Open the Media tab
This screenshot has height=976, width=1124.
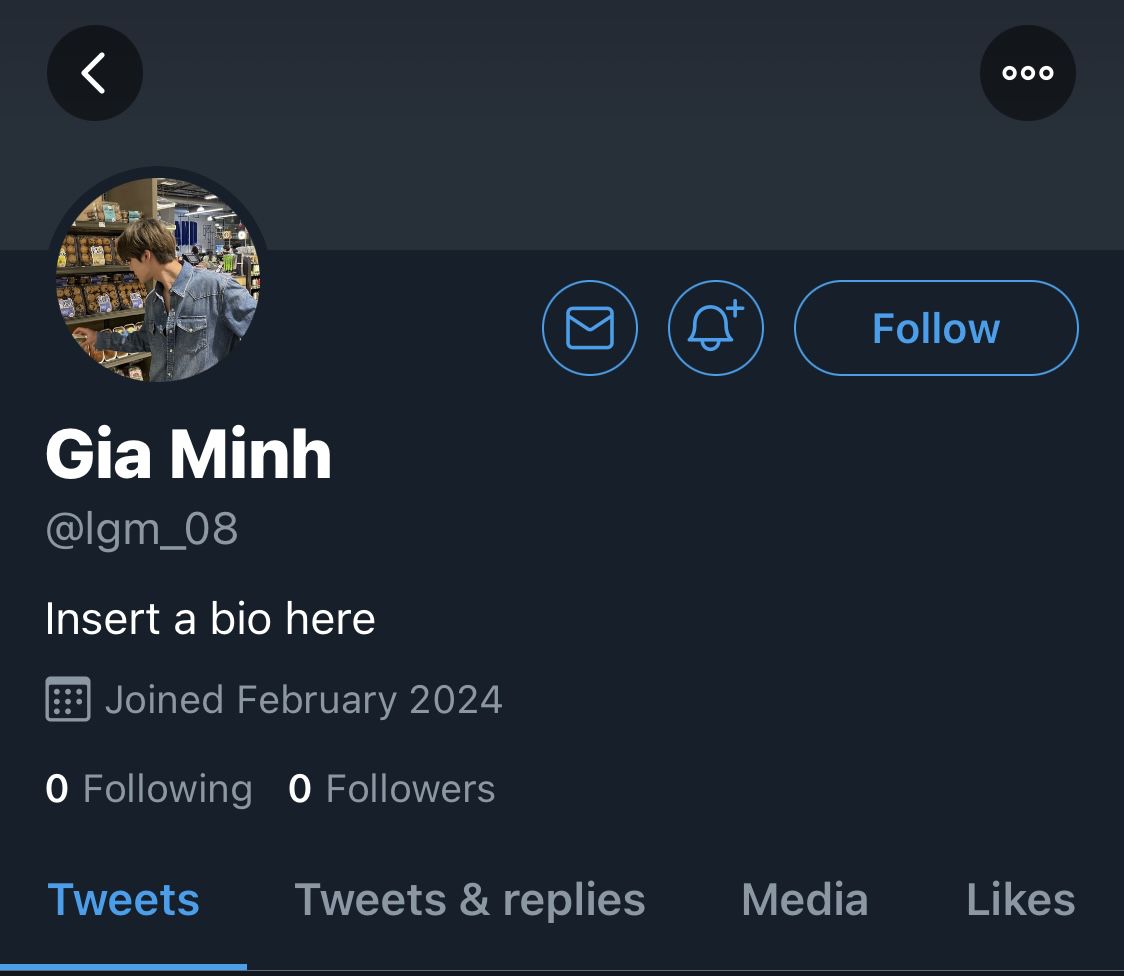coord(804,900)
